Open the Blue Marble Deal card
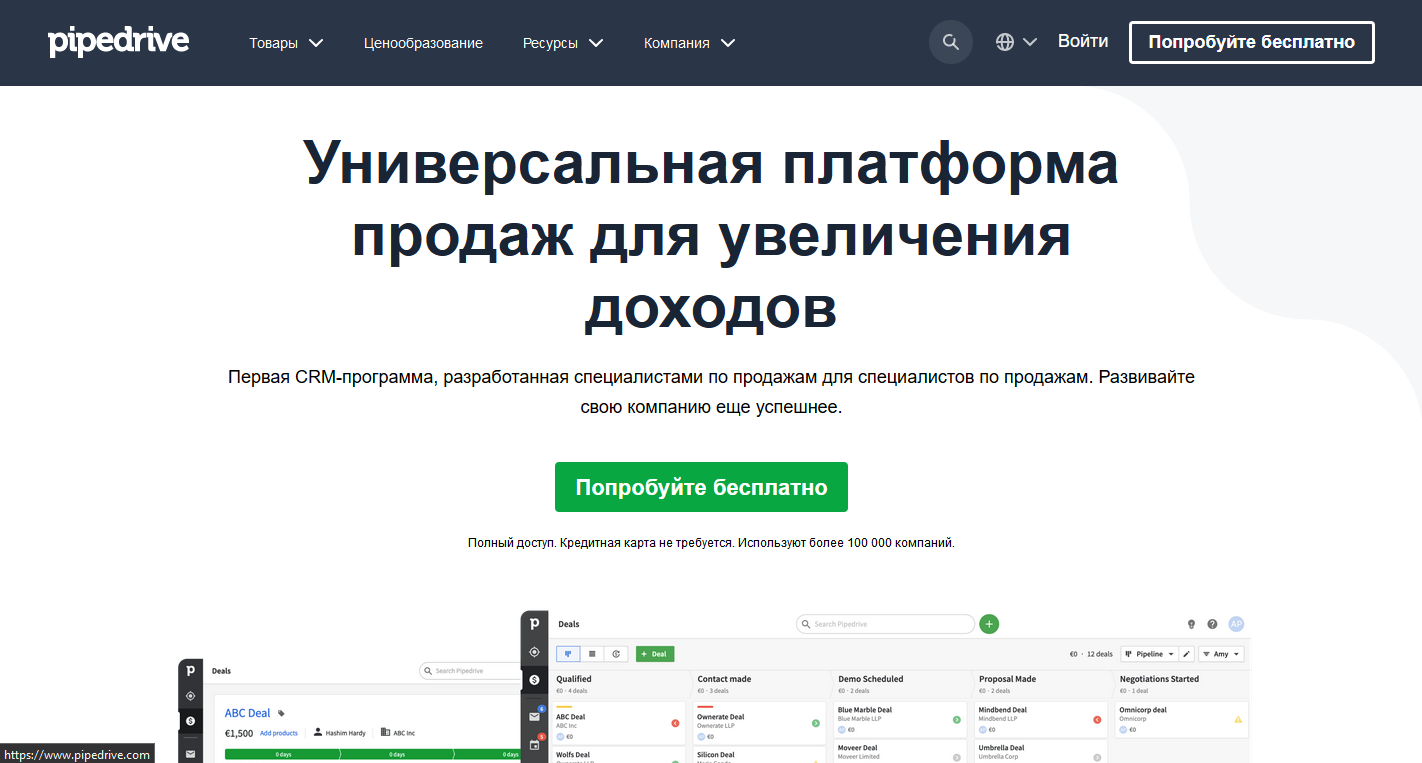Image resolution: width=1422 pixels, height=763 pixels. [x=900, y=720]
